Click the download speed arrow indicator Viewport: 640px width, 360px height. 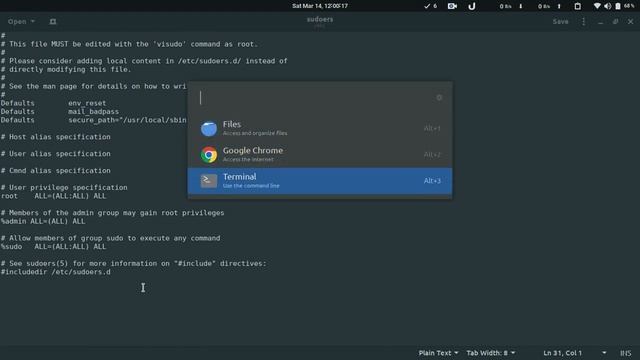coord(520,6)
